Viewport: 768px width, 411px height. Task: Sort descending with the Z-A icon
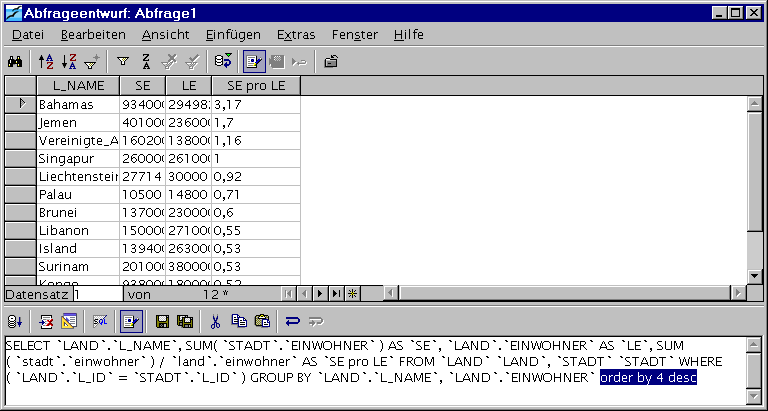pyautogui.click(x=68, y=61)
